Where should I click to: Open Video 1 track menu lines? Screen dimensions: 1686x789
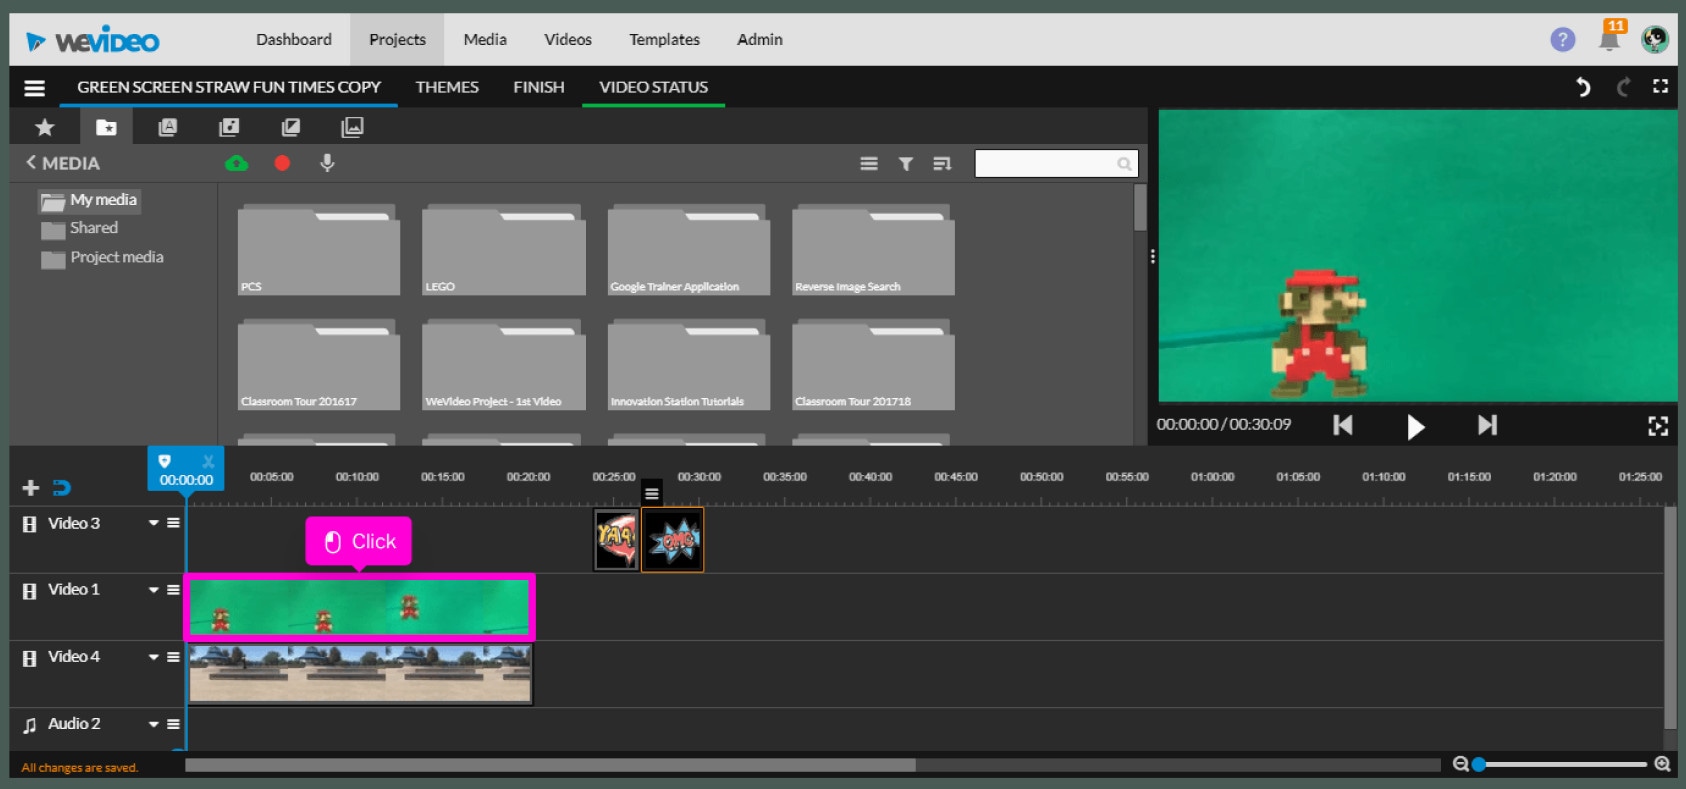pos(173,590)
